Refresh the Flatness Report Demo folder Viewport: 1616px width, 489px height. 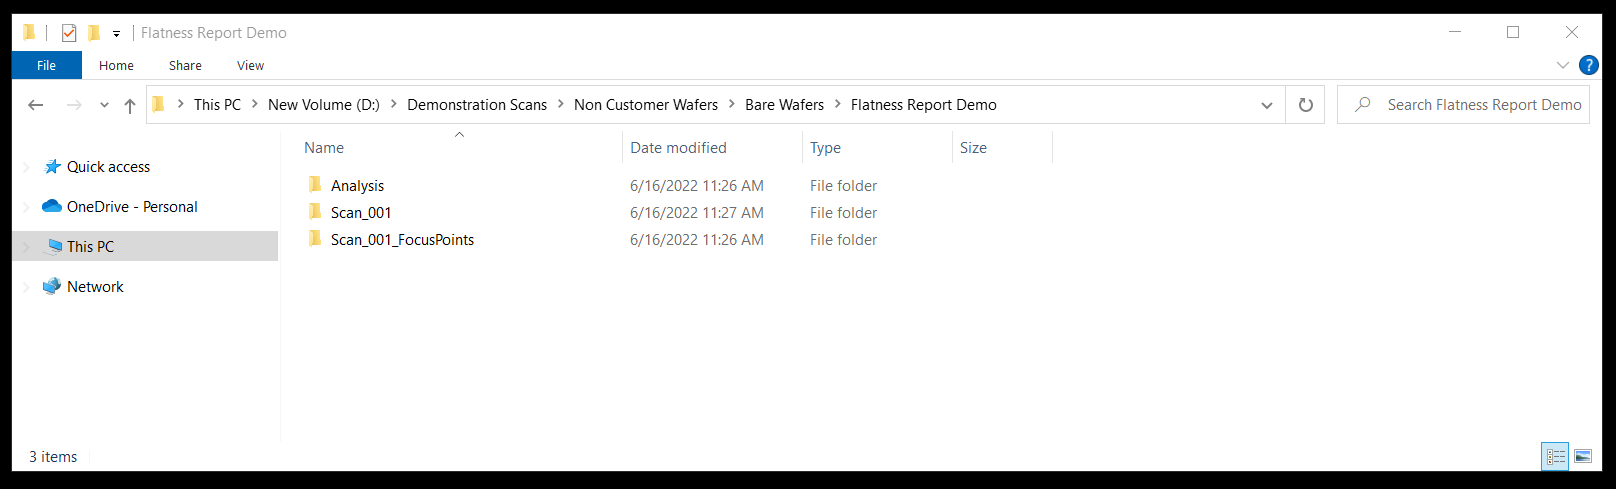click(1305, 105)
